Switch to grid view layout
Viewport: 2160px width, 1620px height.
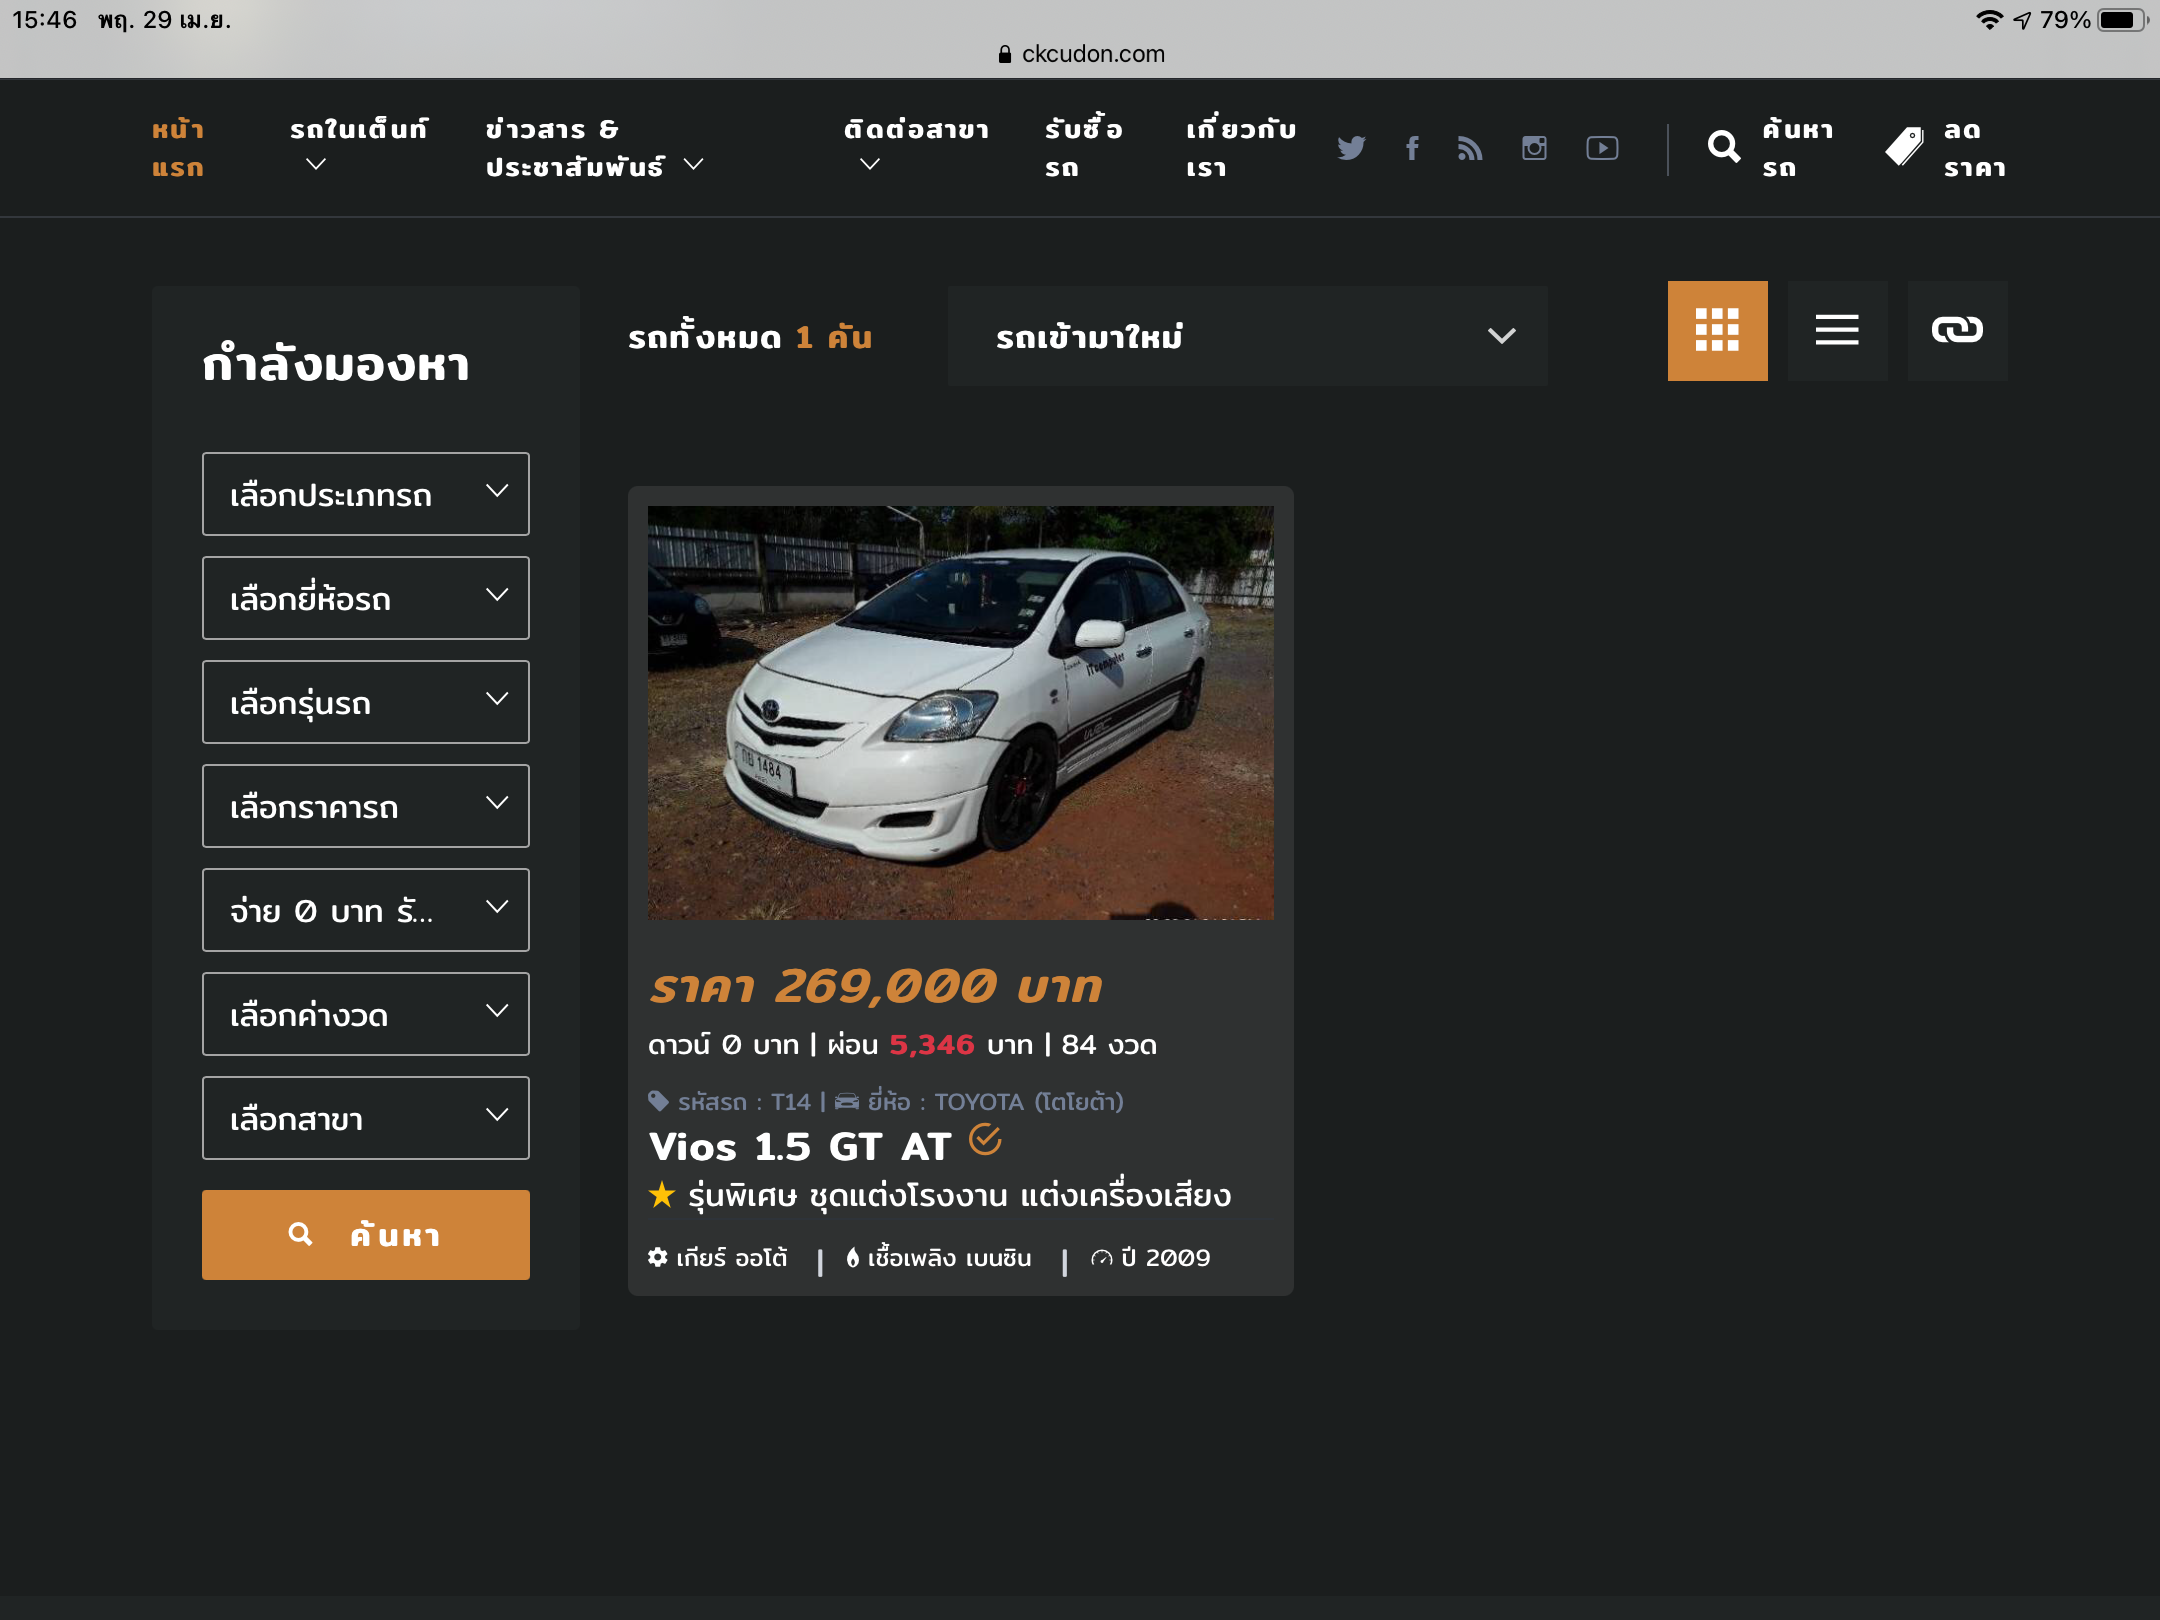1717,330
